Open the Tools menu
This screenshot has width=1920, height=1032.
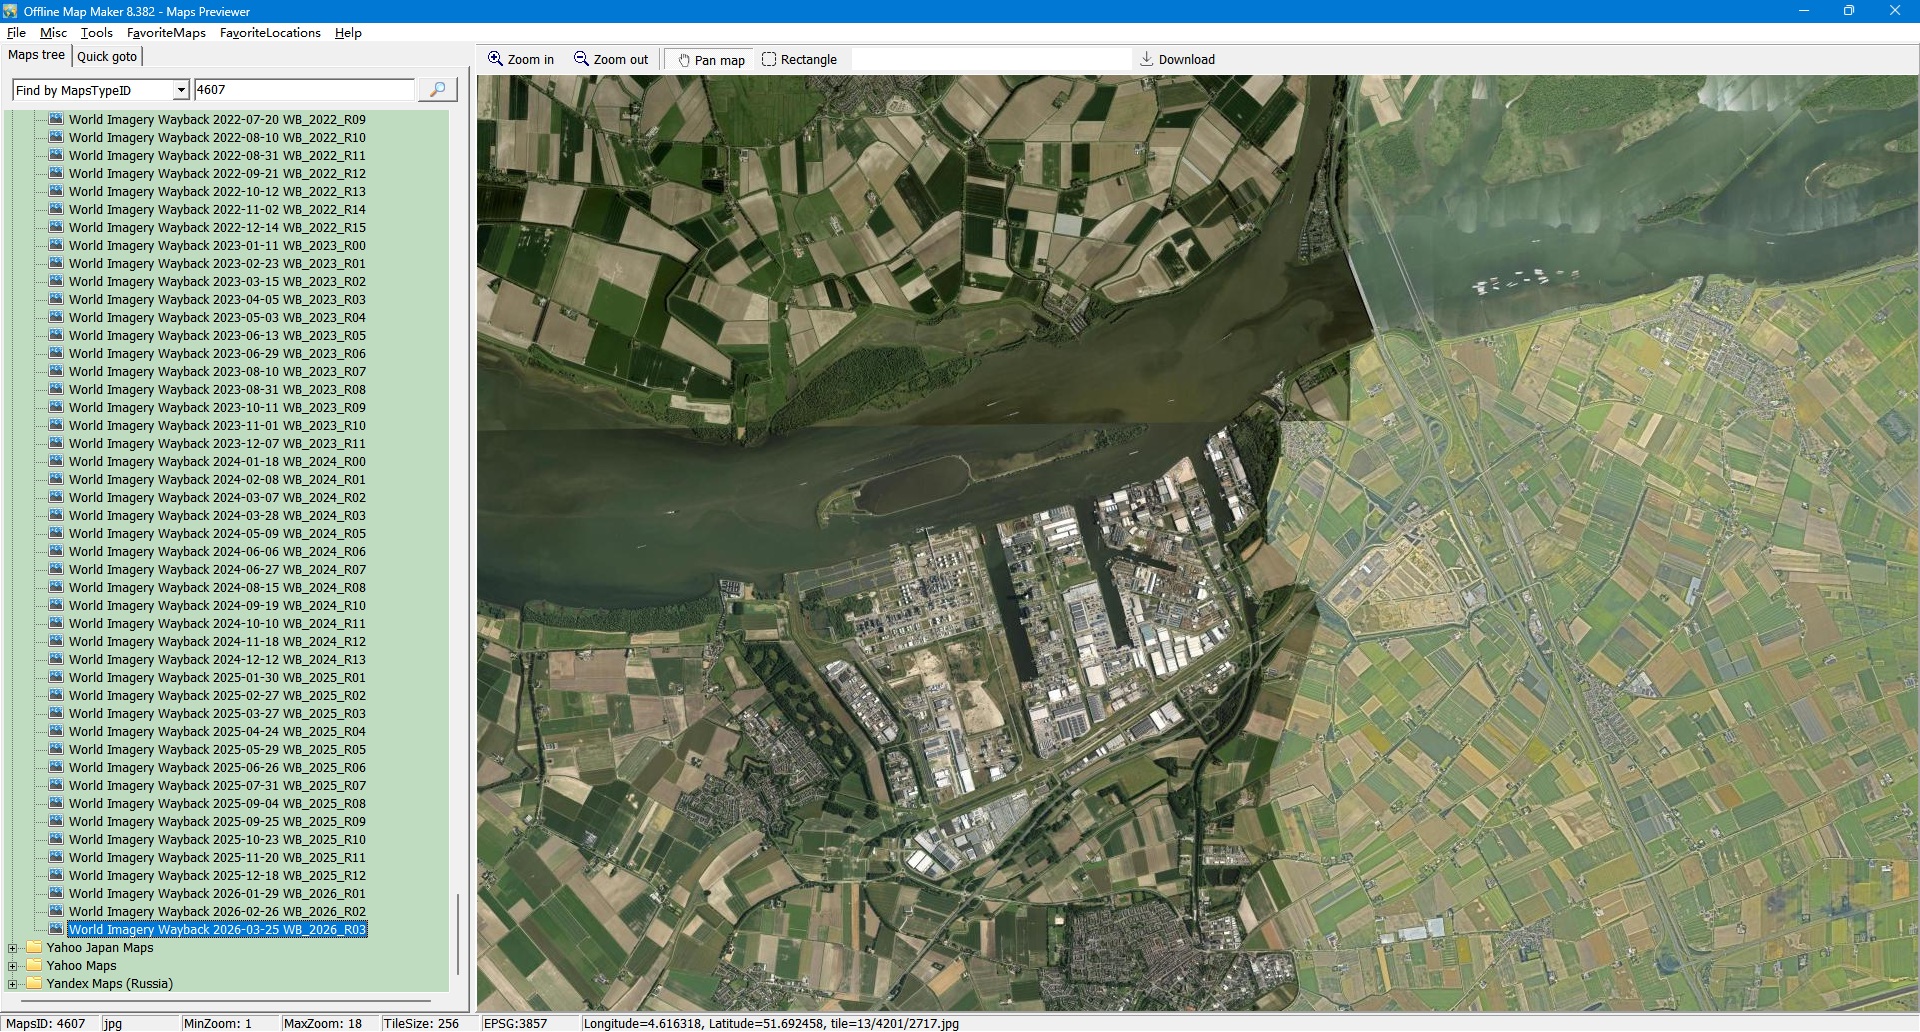click(97, 33)
